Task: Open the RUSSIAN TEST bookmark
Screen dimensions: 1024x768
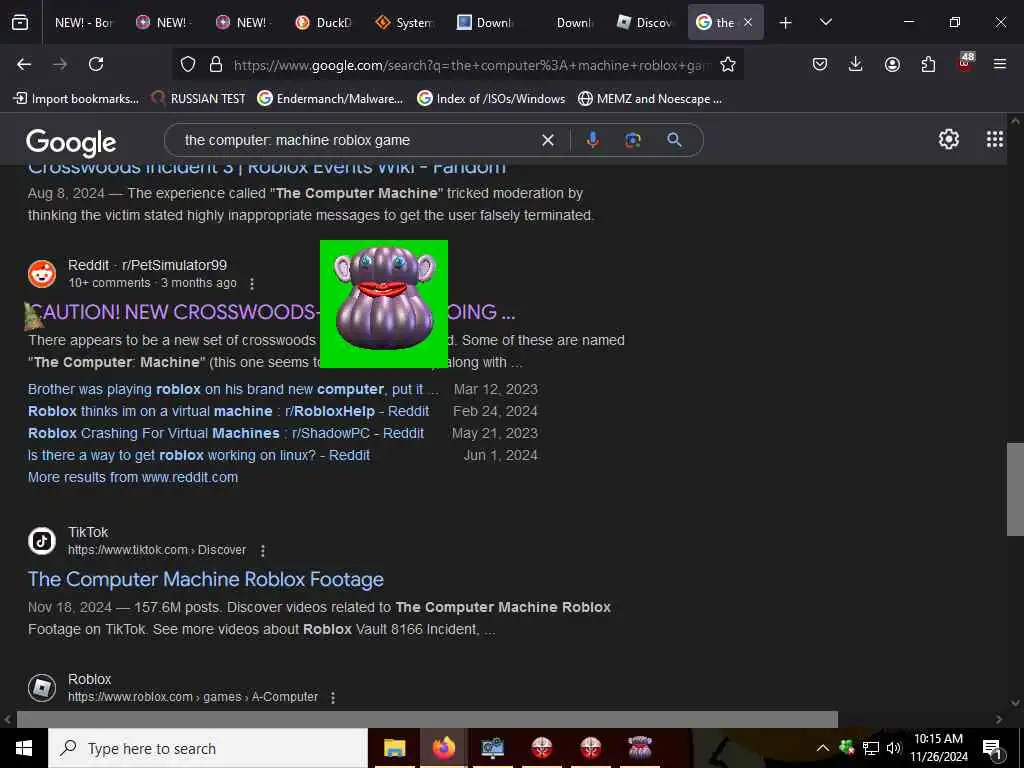Action: [199, 99]
